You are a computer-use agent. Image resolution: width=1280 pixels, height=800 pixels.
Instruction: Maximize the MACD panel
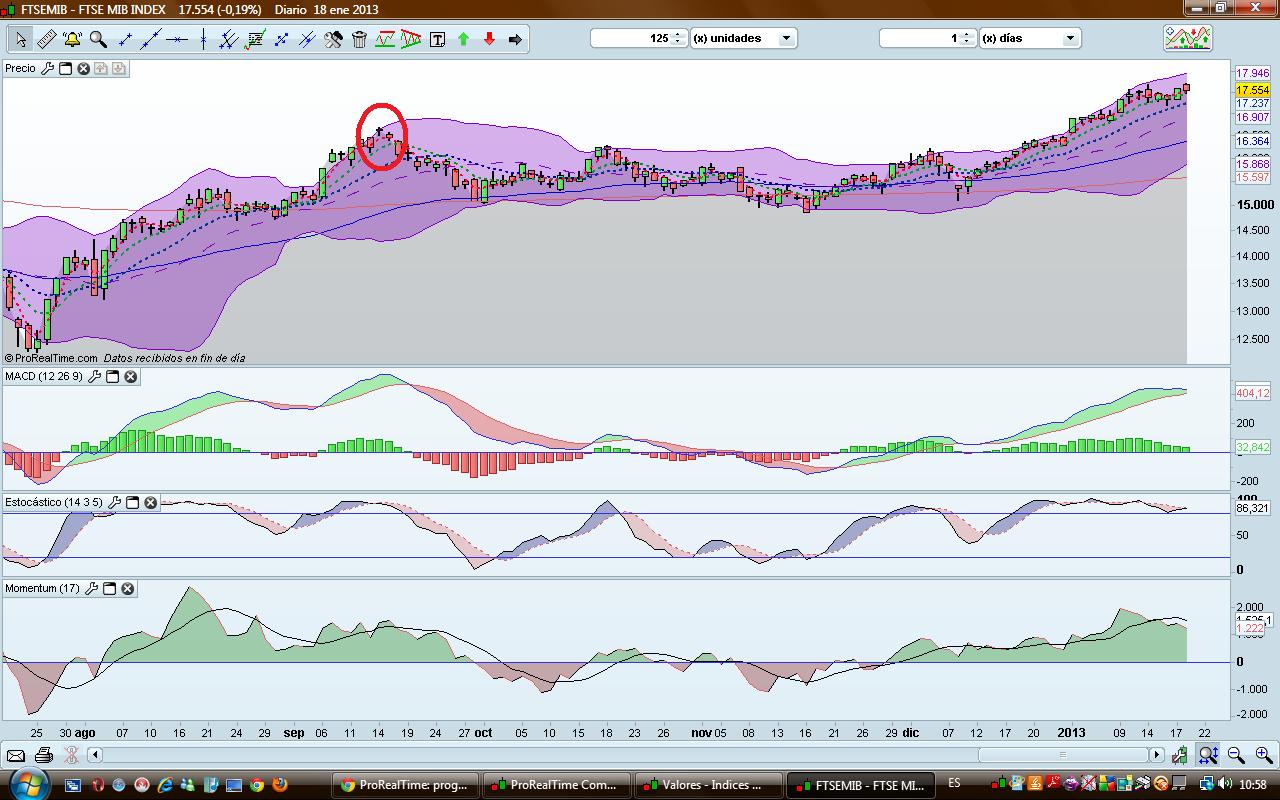click(112, 377)
